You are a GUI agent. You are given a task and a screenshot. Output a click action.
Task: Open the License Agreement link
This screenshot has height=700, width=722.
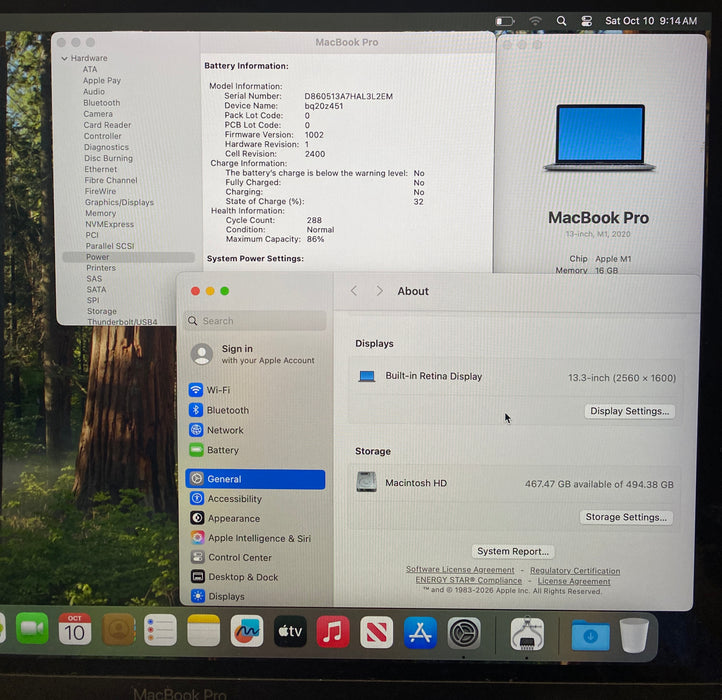coord(574,581)
